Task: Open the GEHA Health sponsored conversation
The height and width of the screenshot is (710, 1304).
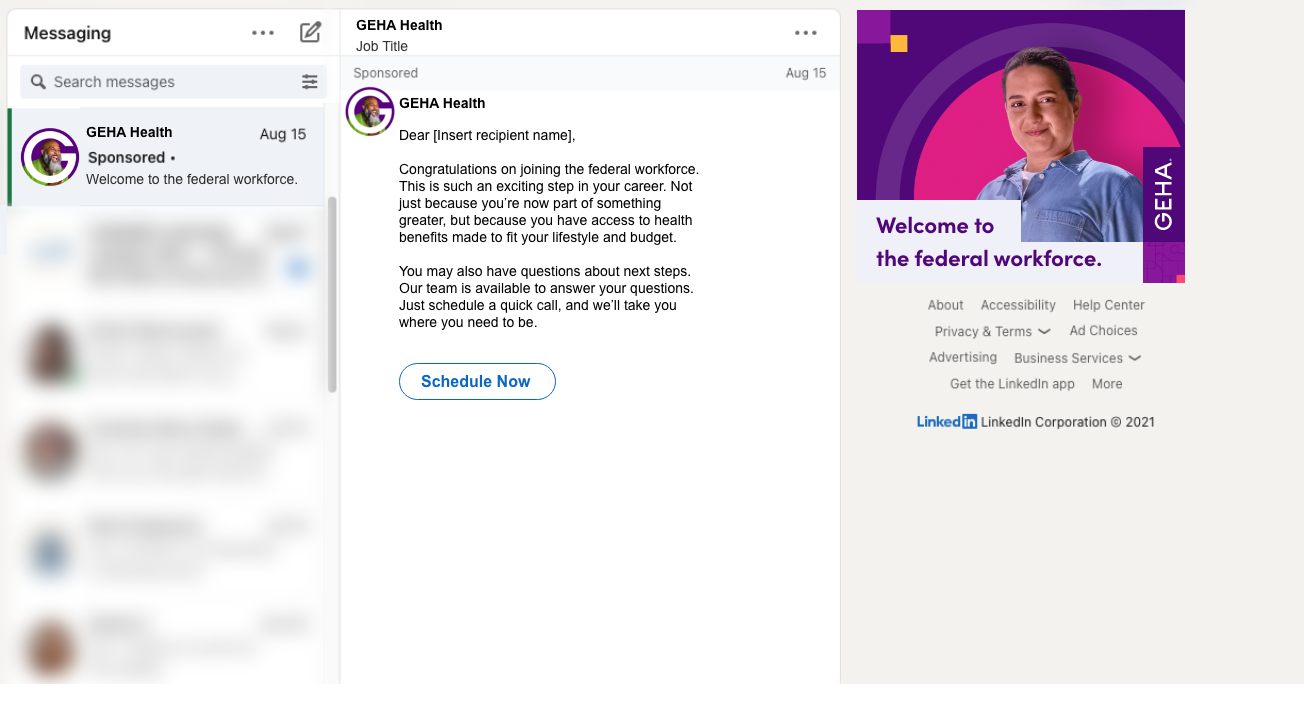Action: point(167,157)
